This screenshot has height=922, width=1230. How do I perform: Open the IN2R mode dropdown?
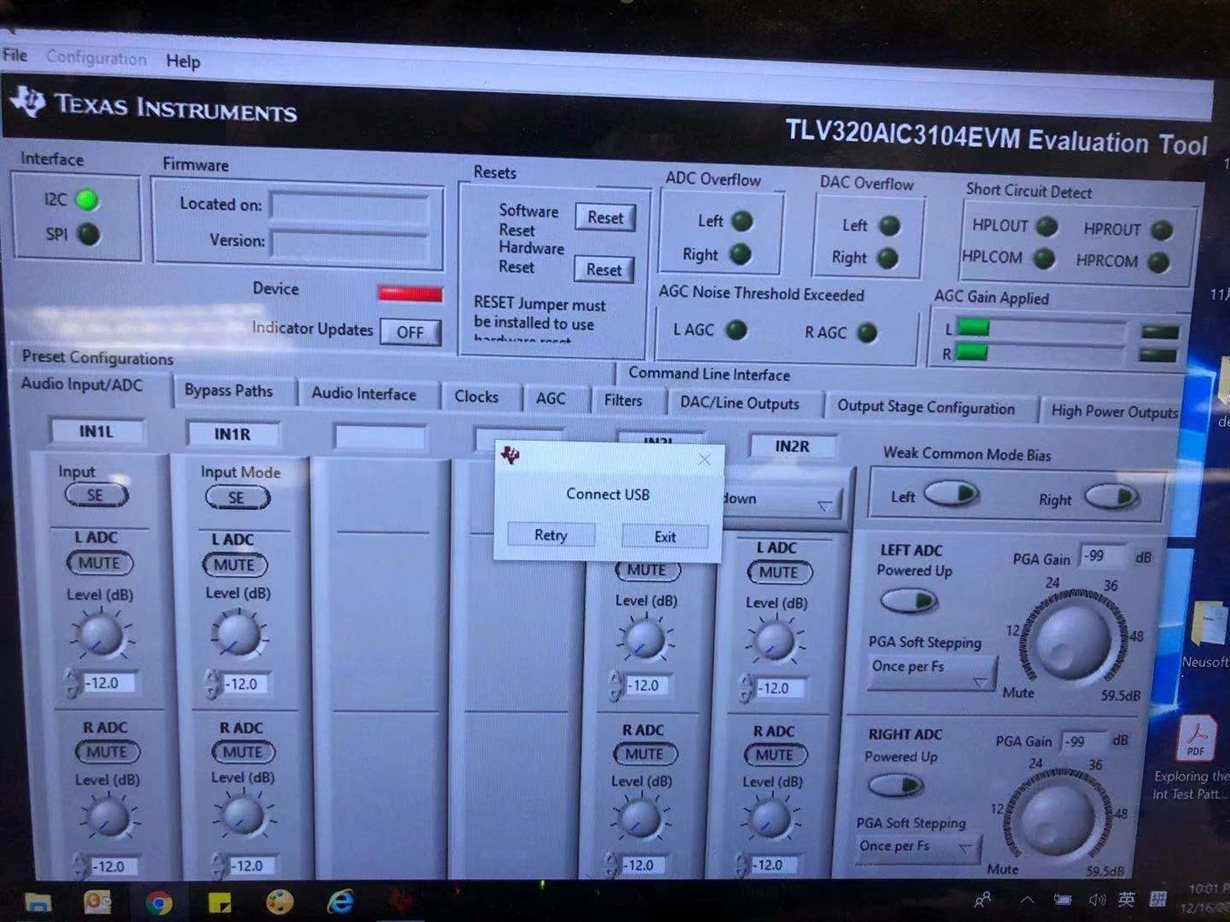click(x=782, y=499)
